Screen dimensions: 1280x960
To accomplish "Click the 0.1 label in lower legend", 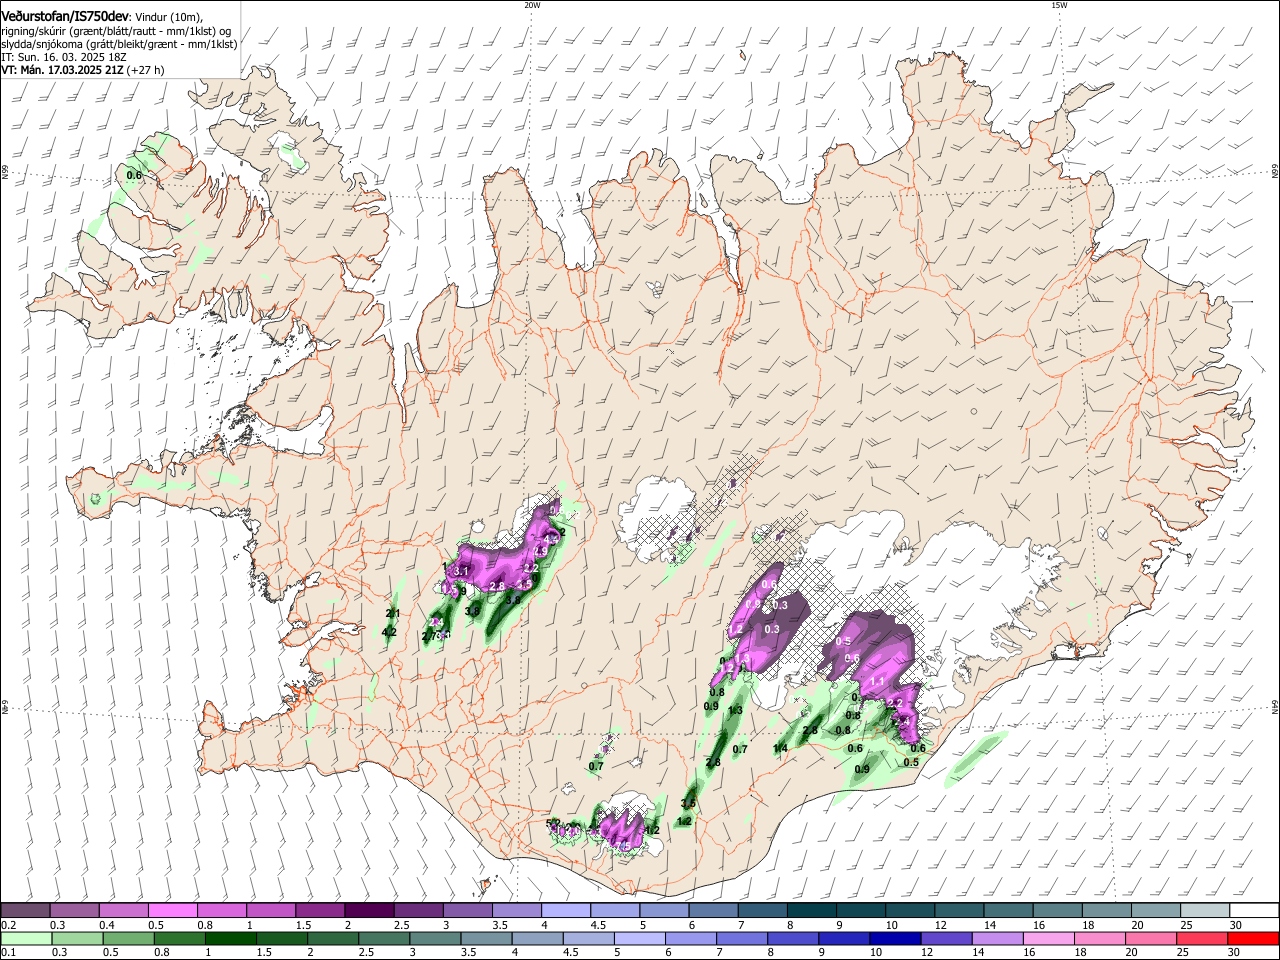I will 7,952.
